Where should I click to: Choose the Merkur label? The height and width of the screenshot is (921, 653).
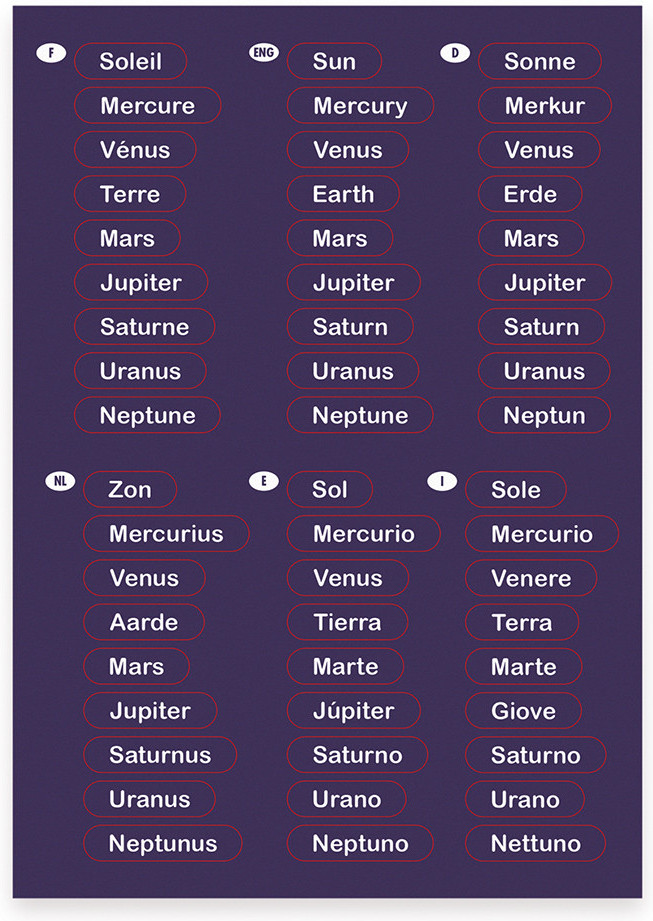545,105
